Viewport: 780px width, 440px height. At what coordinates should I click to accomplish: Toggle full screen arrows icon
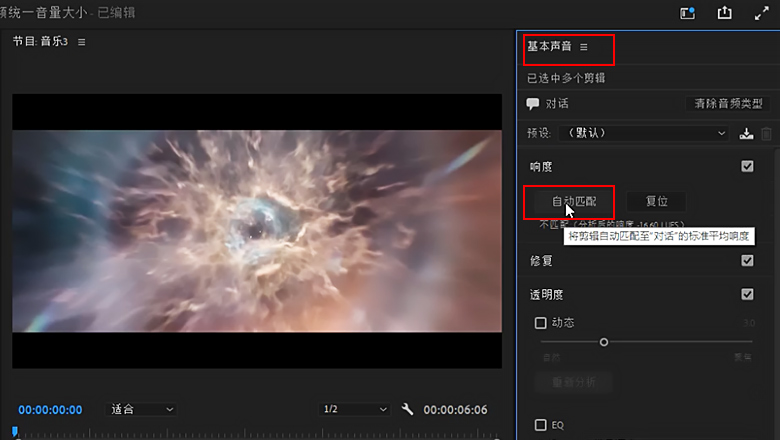(x=762, y=13)
